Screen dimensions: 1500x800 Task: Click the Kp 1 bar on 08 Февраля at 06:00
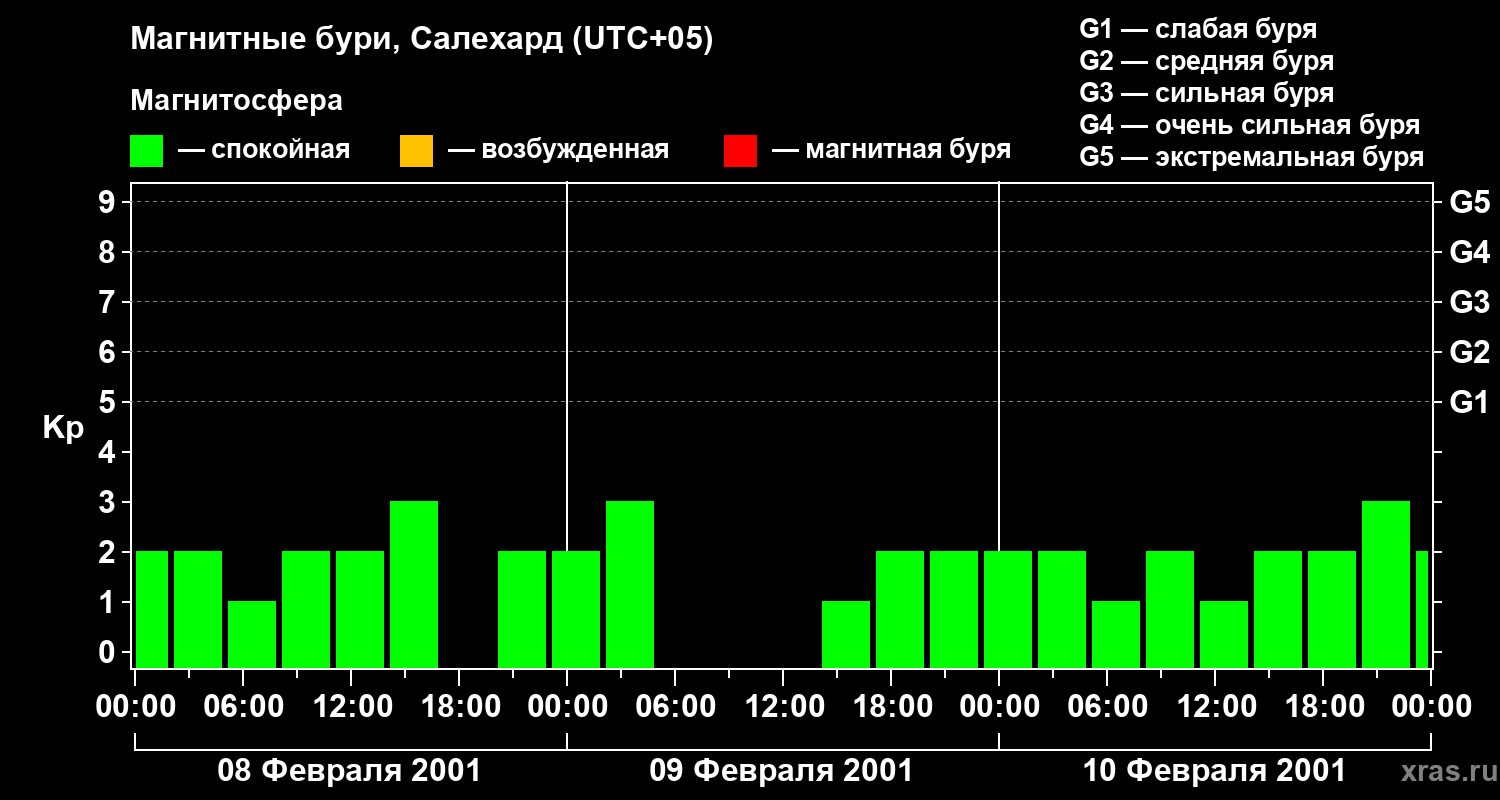point(252,634)
